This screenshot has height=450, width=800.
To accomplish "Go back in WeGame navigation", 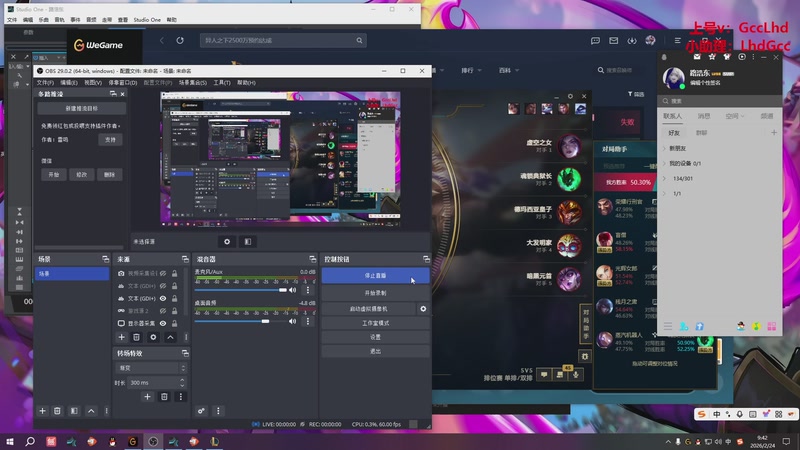I will 162,40.
